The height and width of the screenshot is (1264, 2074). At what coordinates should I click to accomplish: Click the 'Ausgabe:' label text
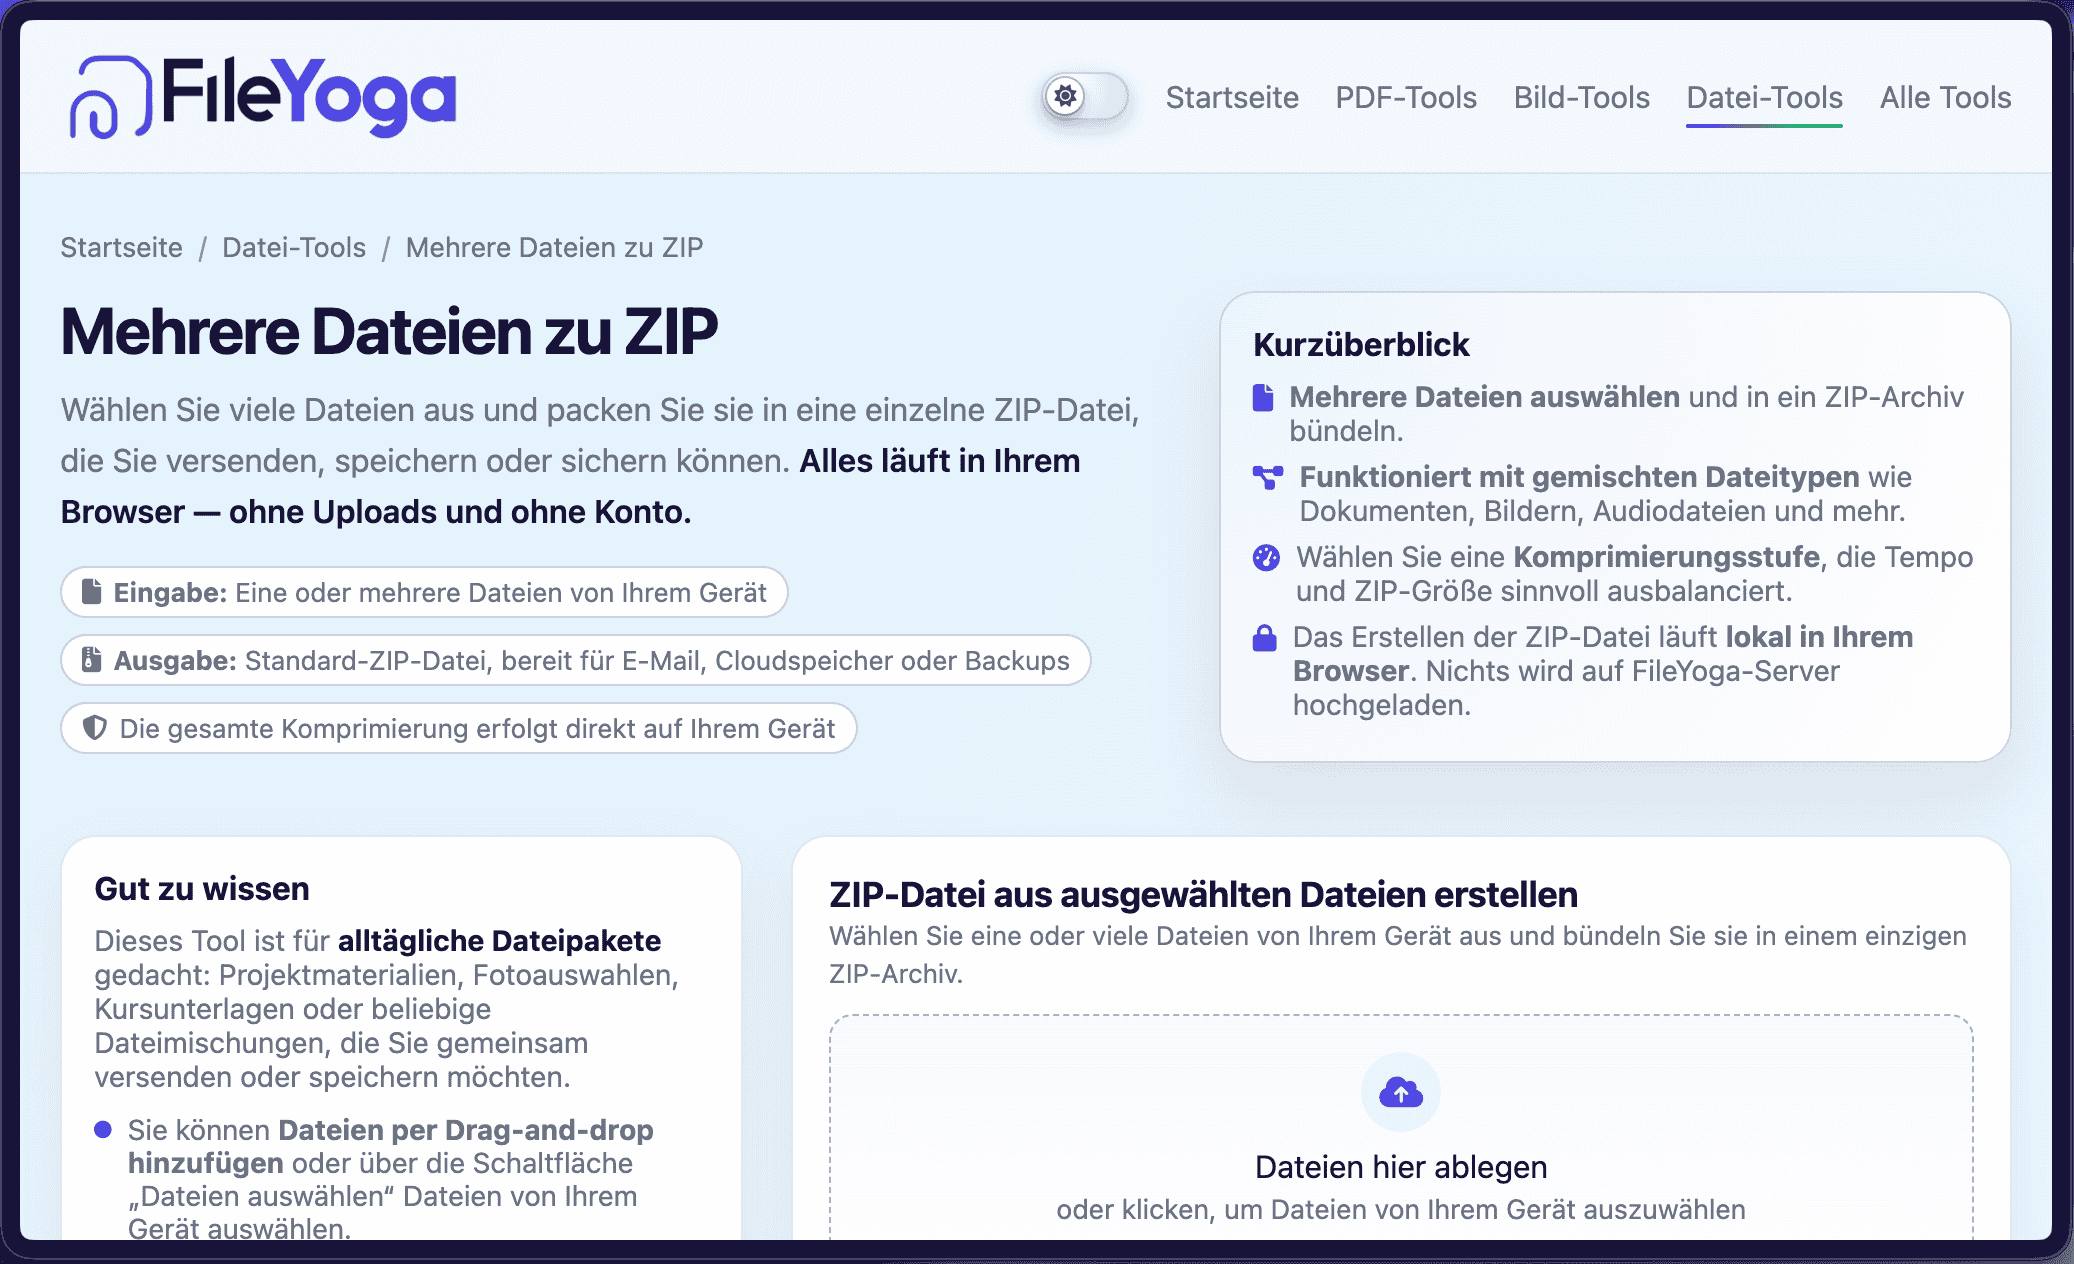pyautogui.click(x=175, y=661)
